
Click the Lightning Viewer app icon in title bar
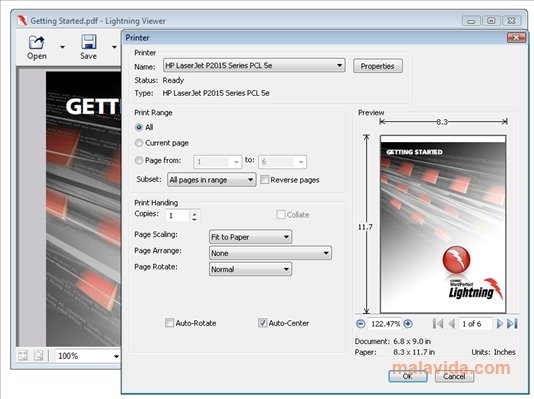22,20
